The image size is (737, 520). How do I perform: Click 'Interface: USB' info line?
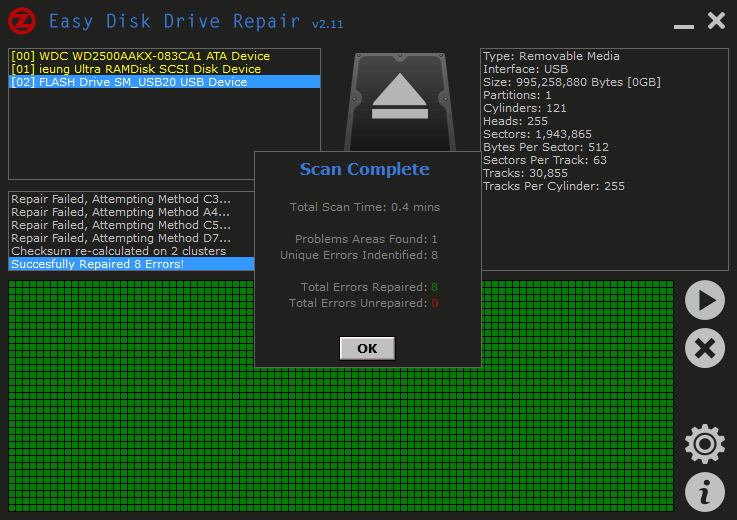(x=525, y=69)
